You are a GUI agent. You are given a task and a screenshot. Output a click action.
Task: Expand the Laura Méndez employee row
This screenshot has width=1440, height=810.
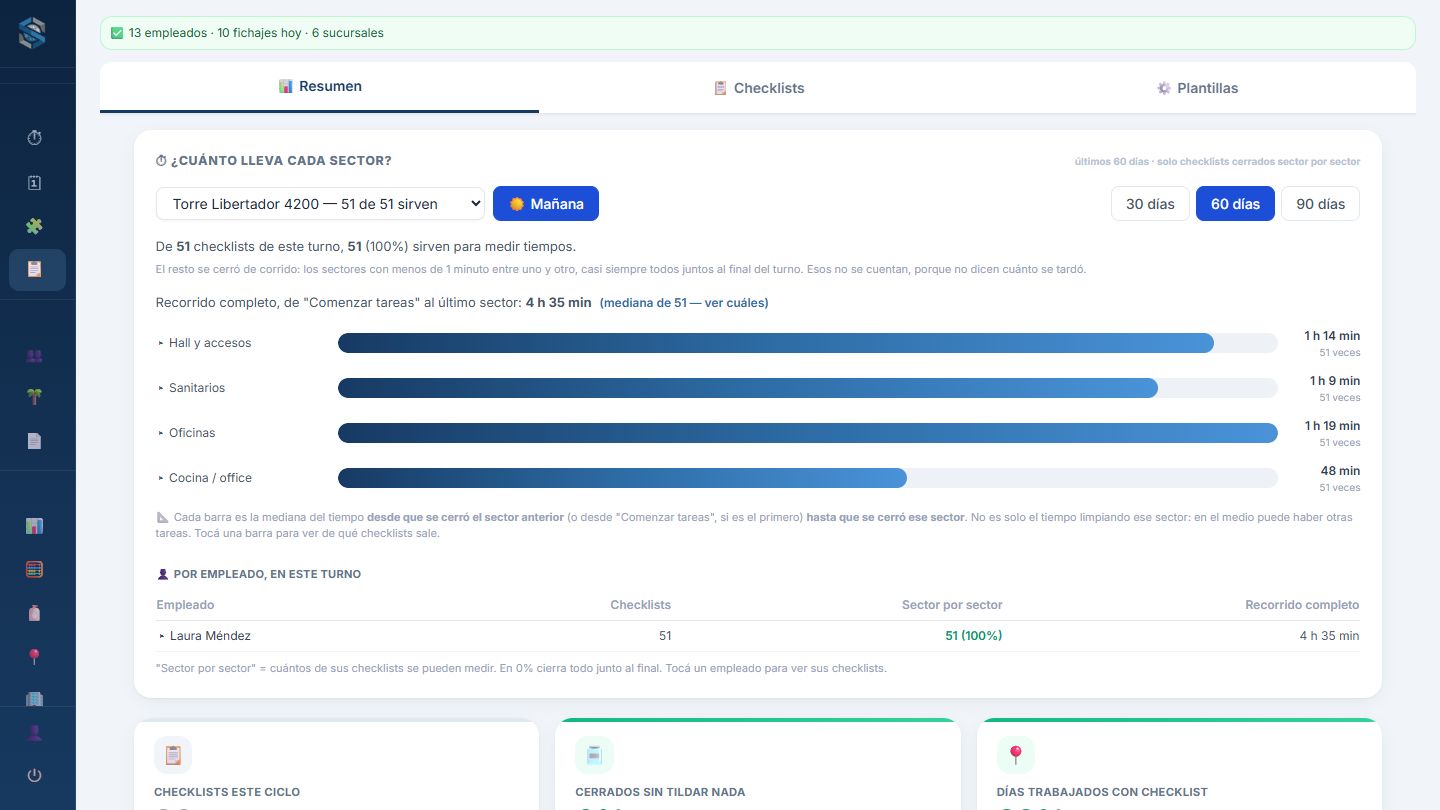(758, 636)
